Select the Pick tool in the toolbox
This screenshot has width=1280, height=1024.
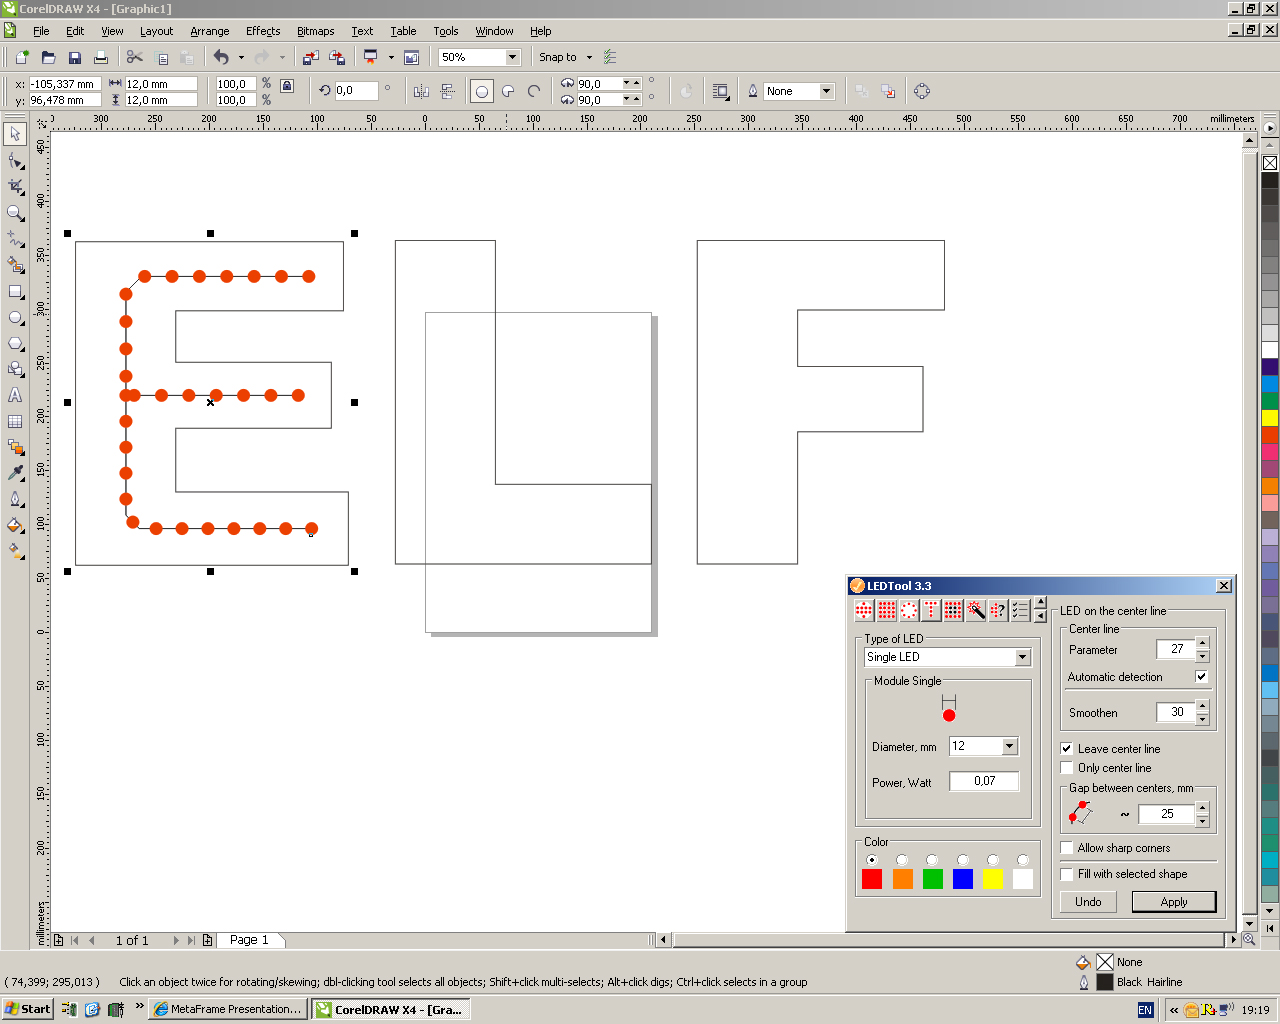[15, 133]
